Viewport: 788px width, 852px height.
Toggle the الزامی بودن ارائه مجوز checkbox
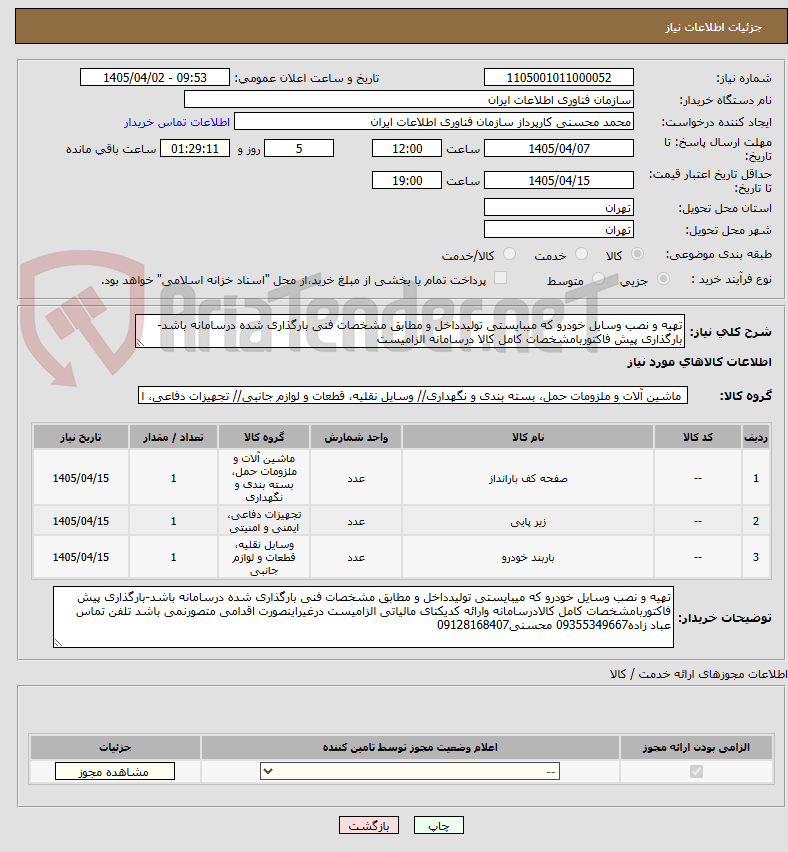click(x=696, y=772)
